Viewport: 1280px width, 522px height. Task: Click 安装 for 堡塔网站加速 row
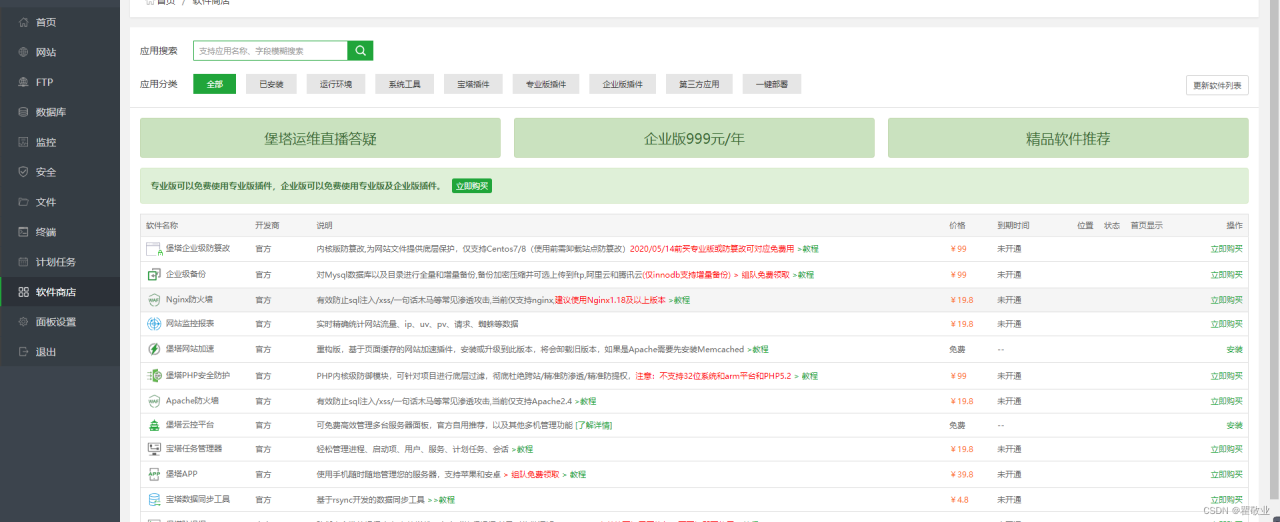[1234, 349]
